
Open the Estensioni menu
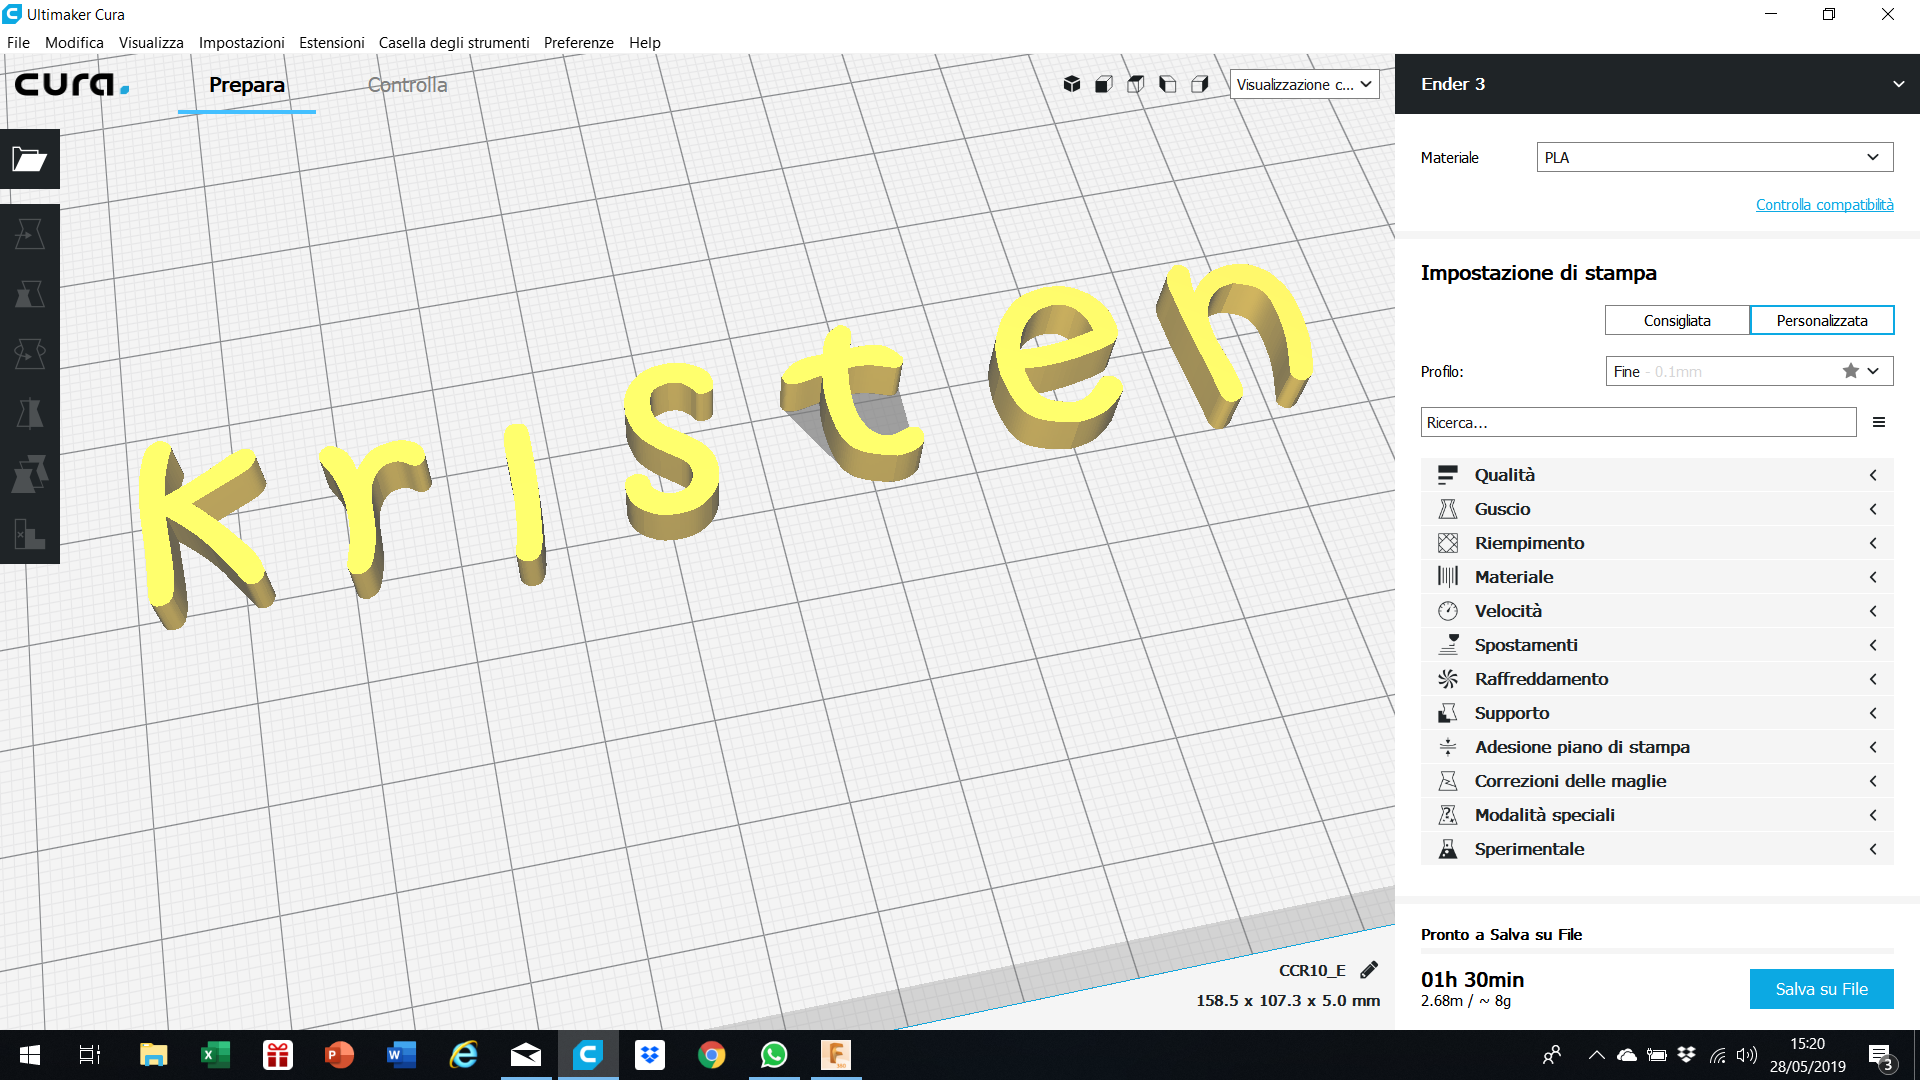pos(331,42)
